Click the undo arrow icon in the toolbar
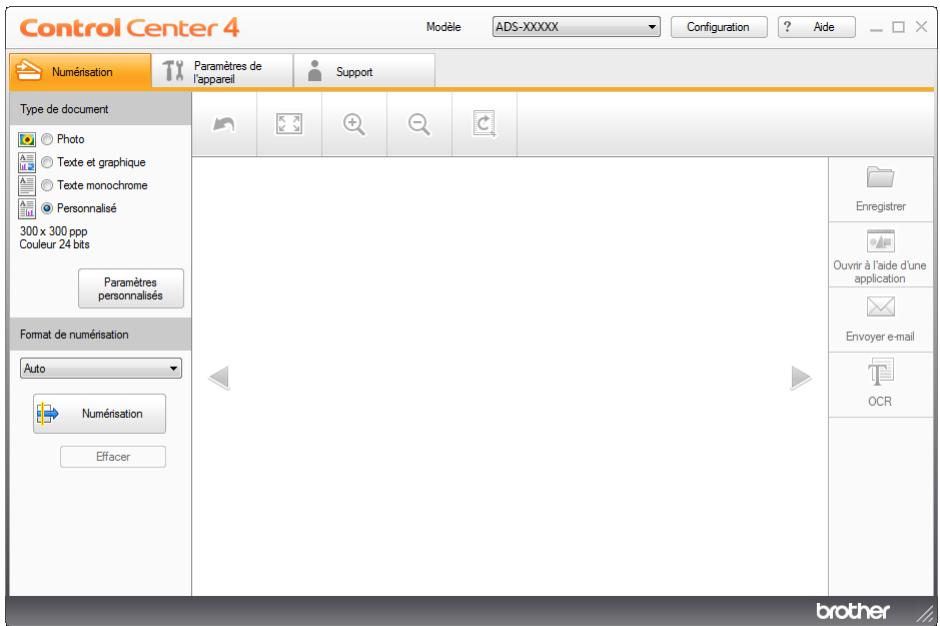This screenshot has height=626, width=940. (x=224, y=125)
